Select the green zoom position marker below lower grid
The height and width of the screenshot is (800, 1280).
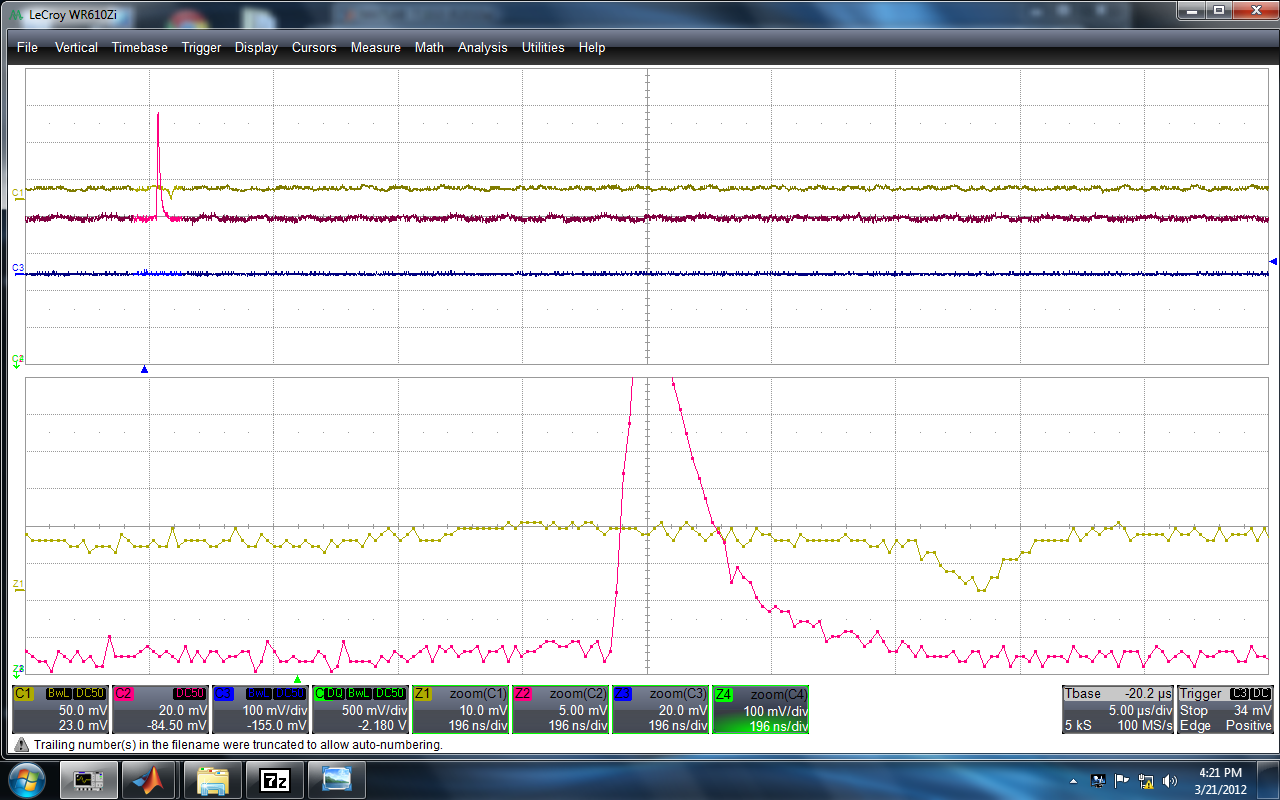point(297,679)
